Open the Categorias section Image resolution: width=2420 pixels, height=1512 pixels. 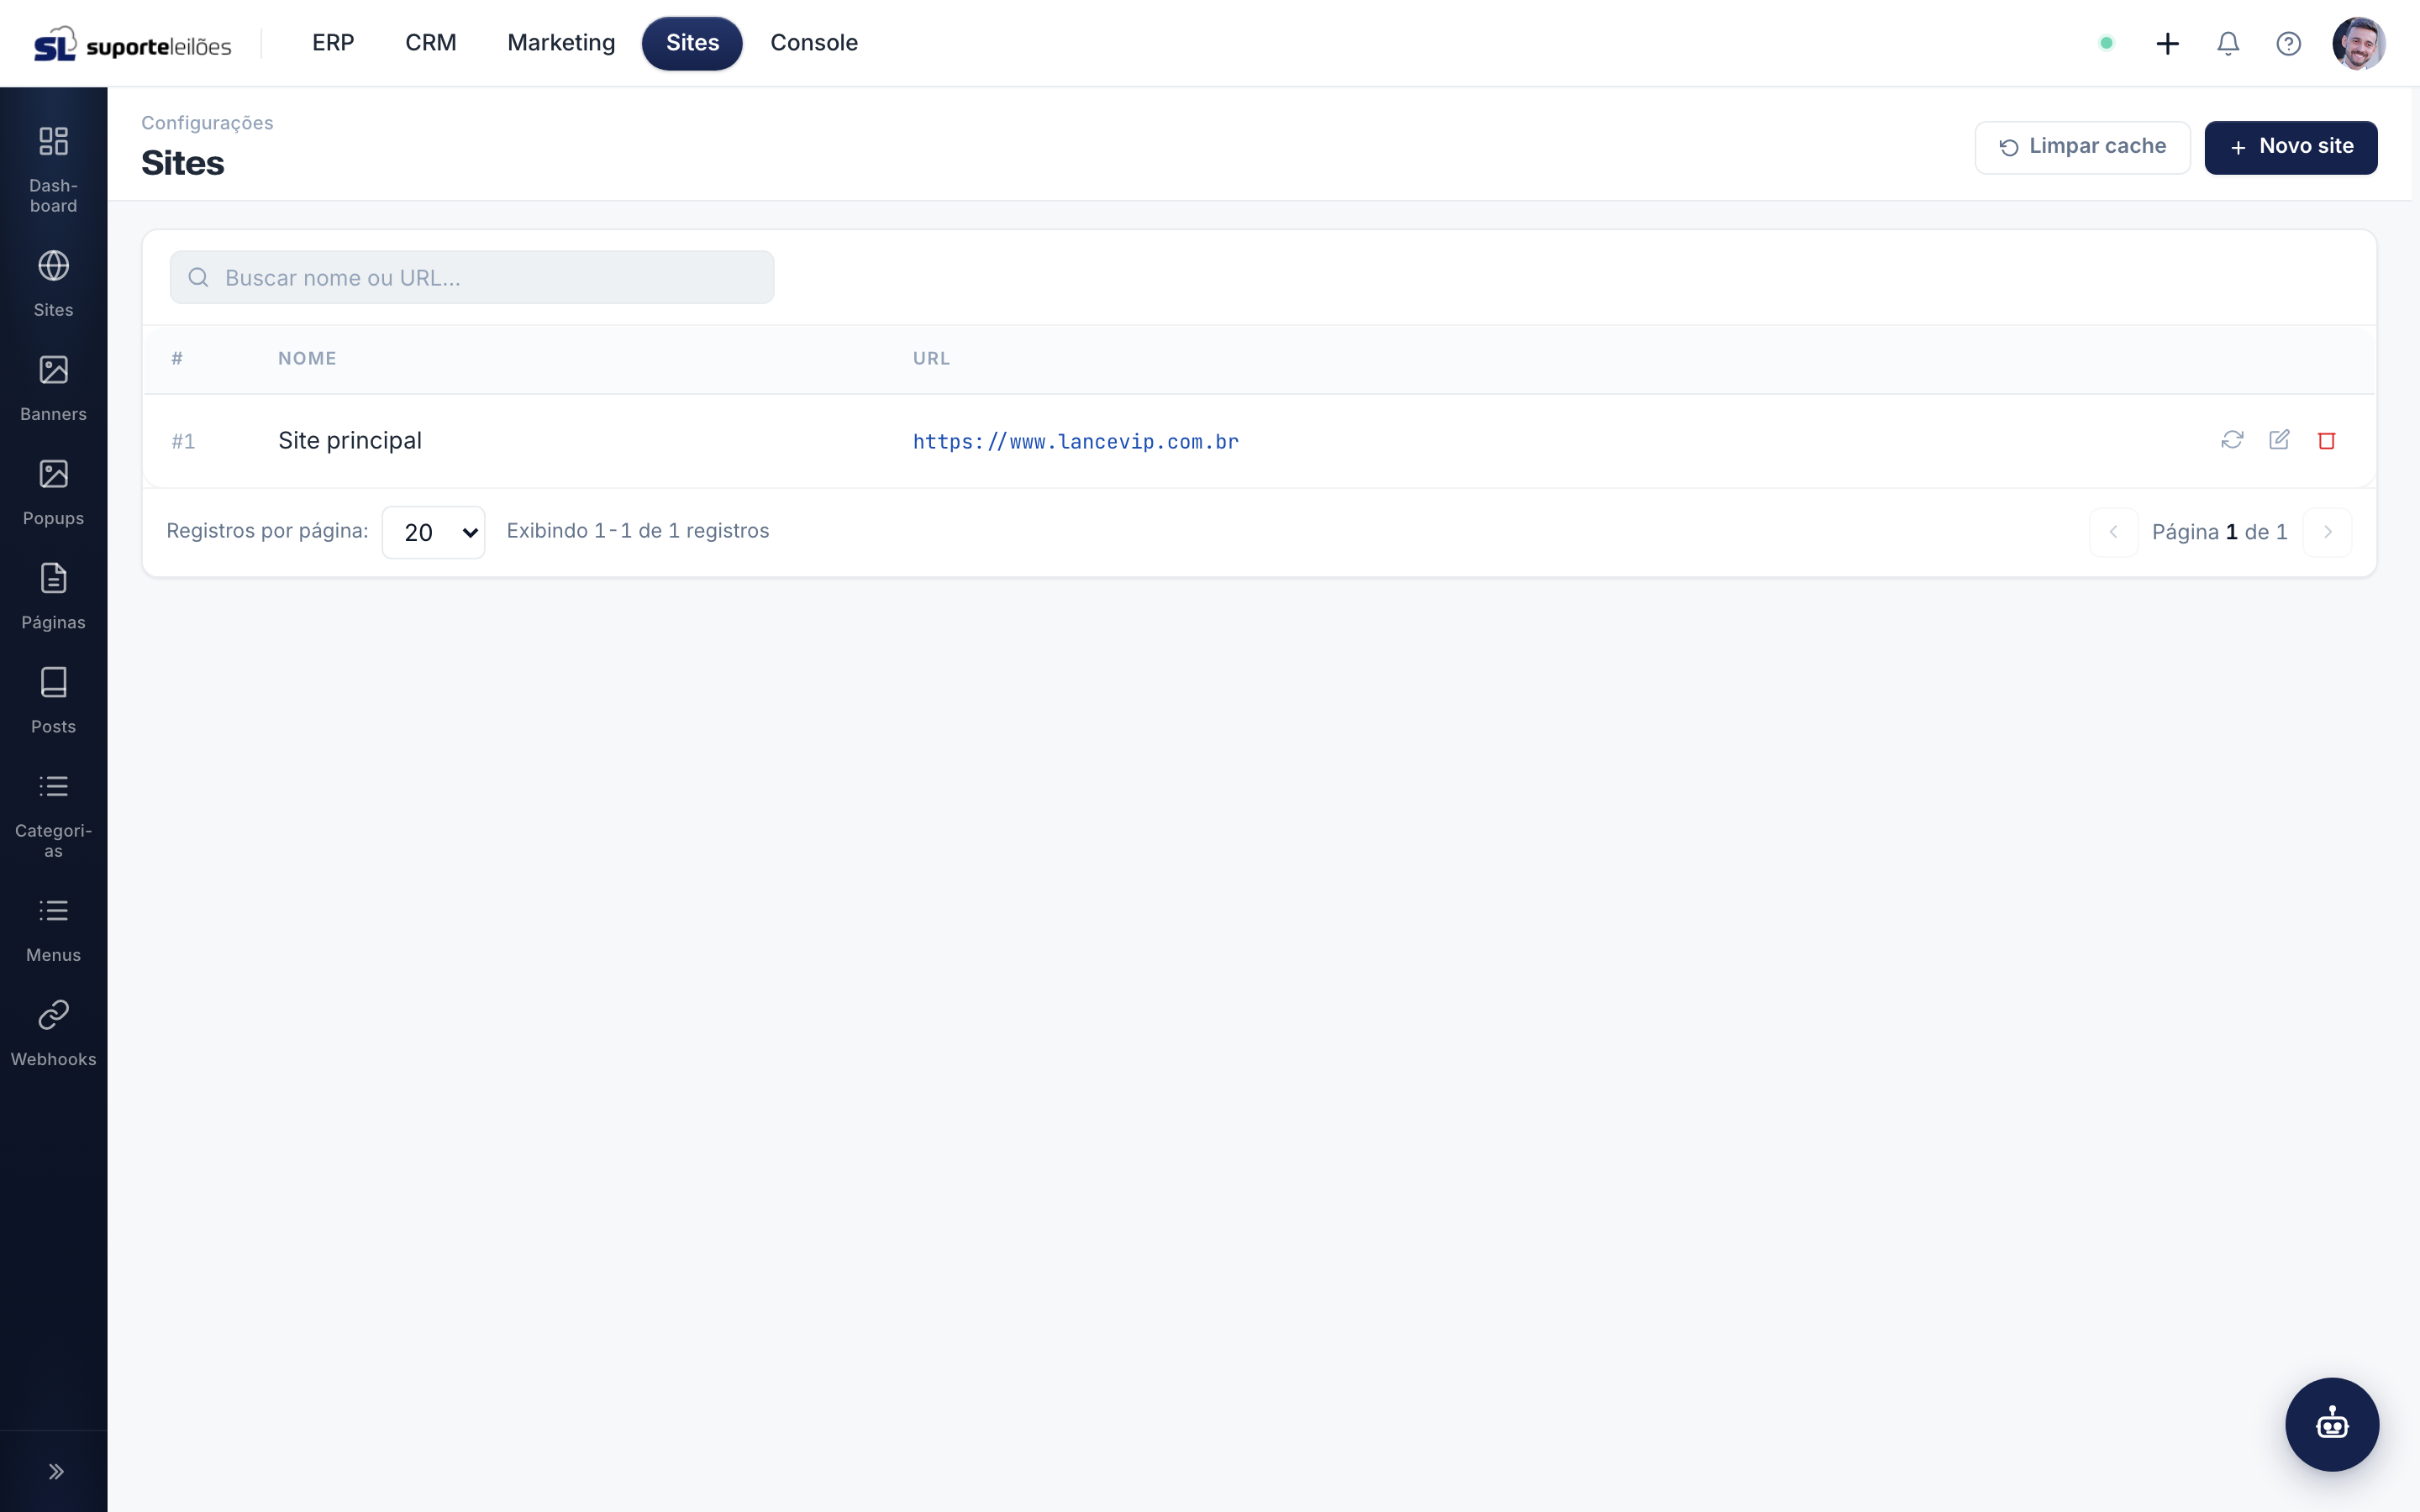click(53, 813)
